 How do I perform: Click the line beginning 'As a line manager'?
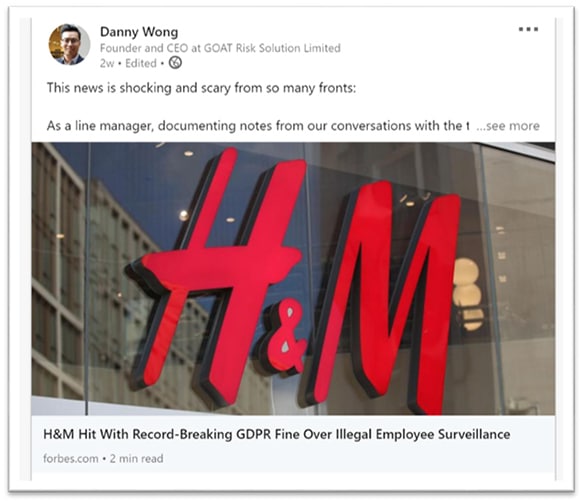(x=258, y=126)
